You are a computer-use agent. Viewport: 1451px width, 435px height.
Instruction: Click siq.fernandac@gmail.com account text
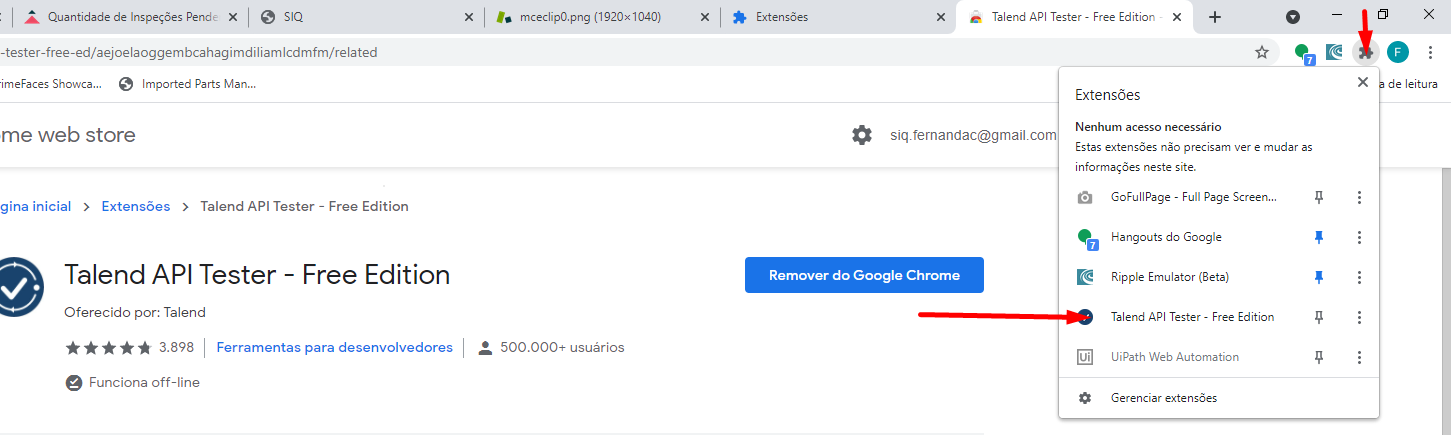click(973, 135)
